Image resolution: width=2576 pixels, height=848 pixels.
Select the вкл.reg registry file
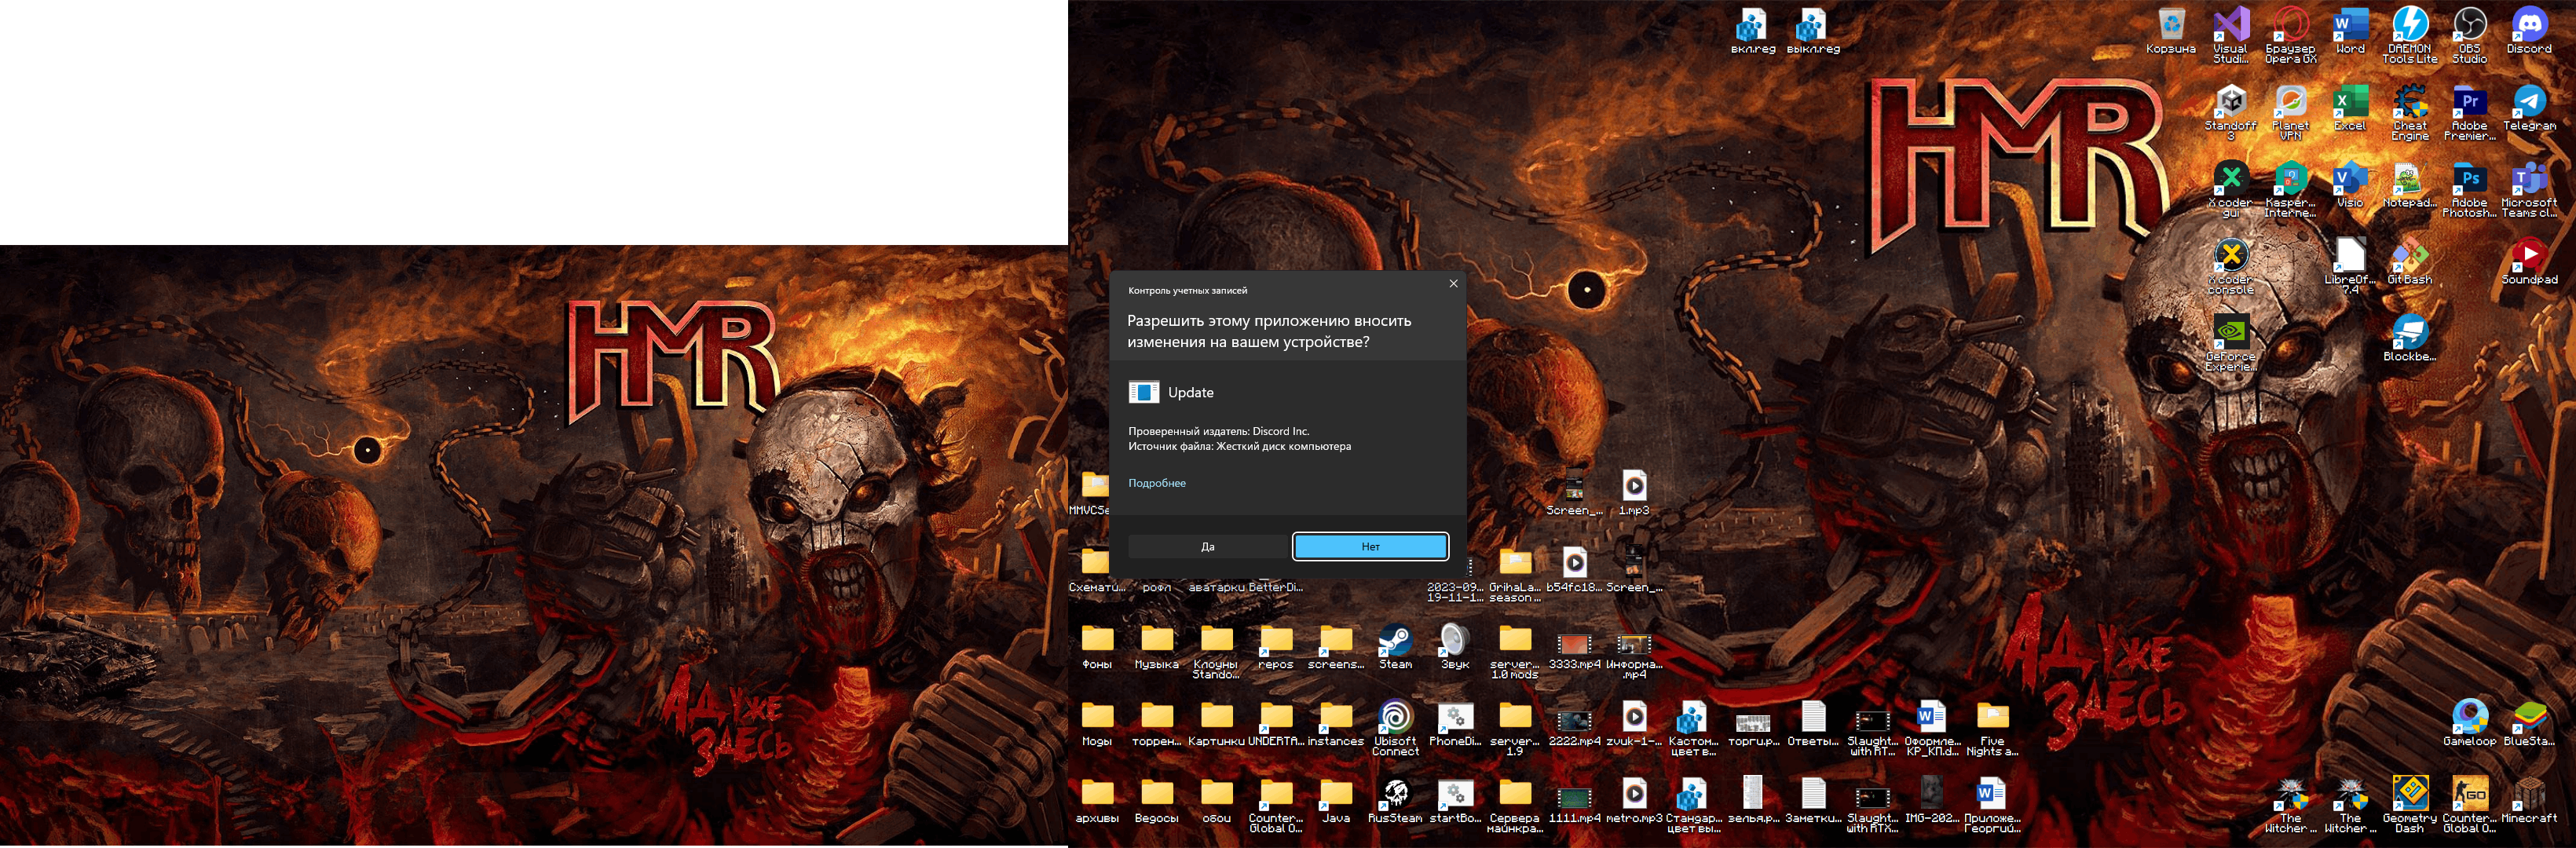(x=1752, y=32)
